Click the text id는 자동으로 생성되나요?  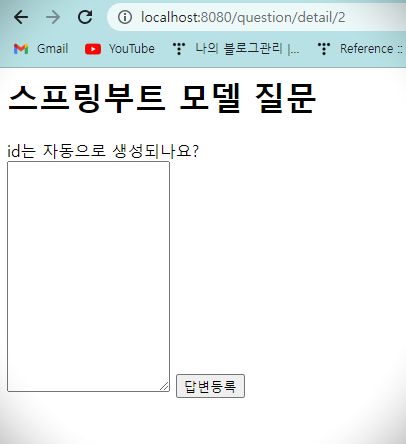click(103, 151)
